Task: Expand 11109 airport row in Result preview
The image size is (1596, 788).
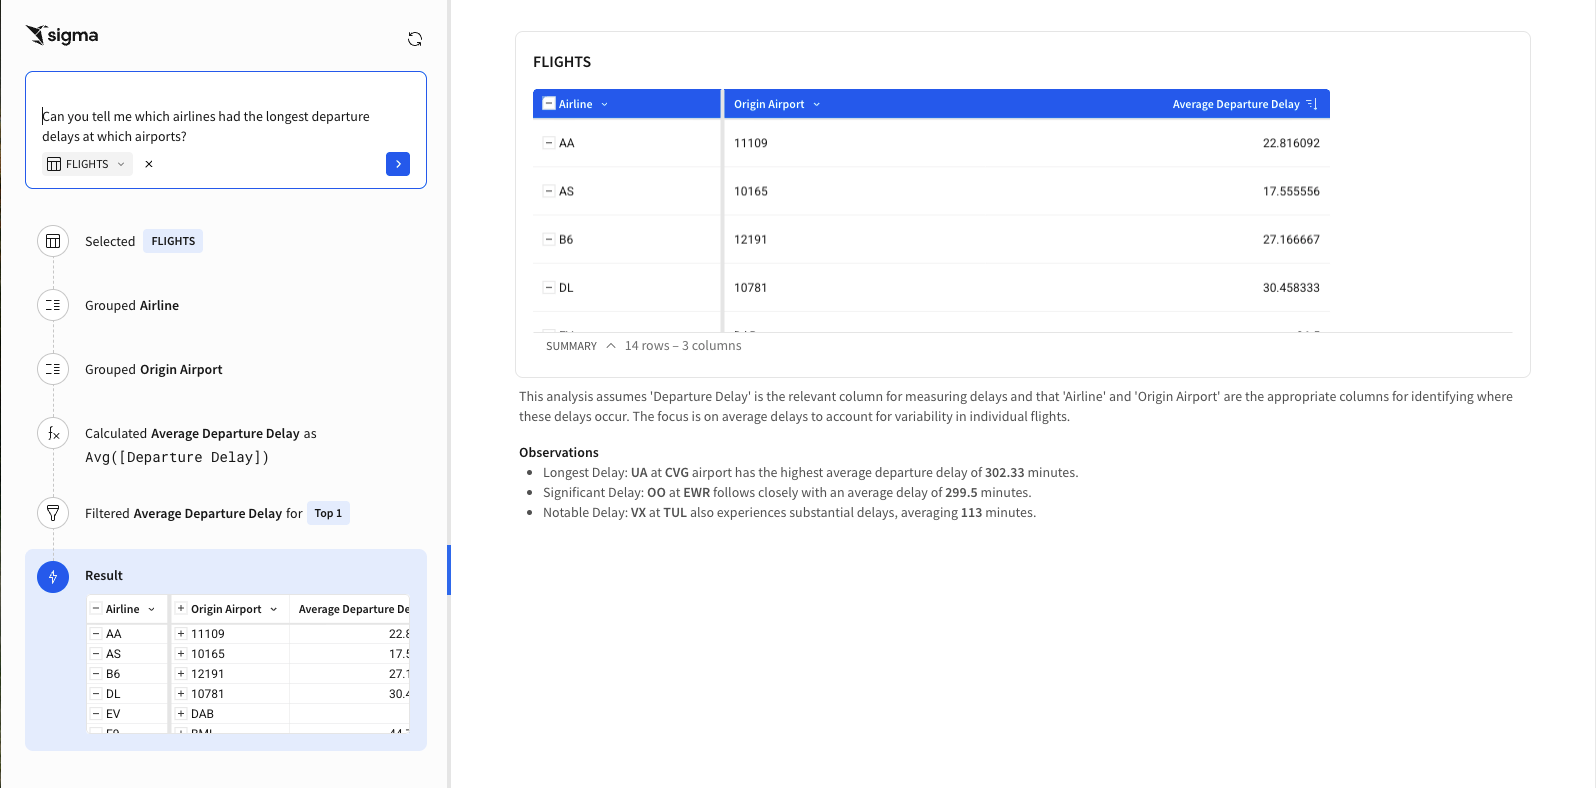Action: click(181, 633)
